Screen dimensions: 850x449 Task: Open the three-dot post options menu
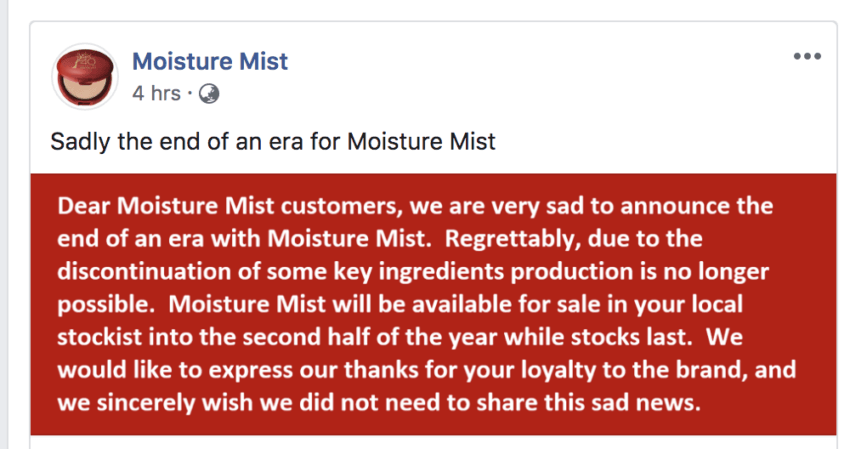pos(806,56)
